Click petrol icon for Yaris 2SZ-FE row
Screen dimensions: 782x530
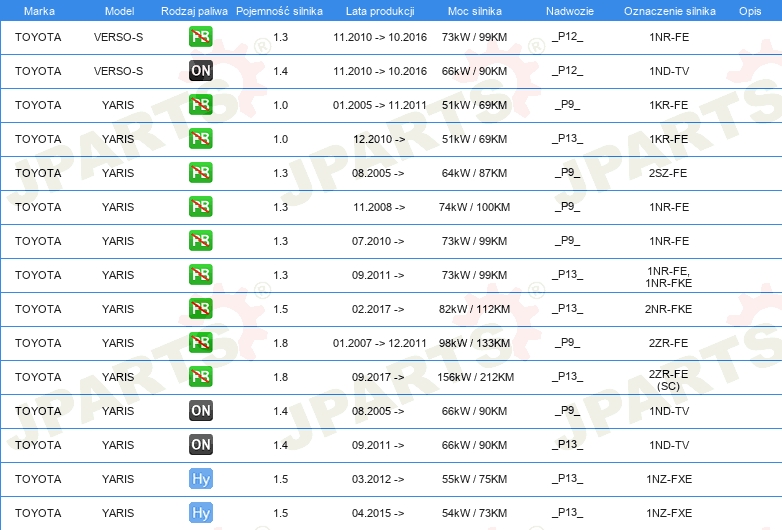200,172
